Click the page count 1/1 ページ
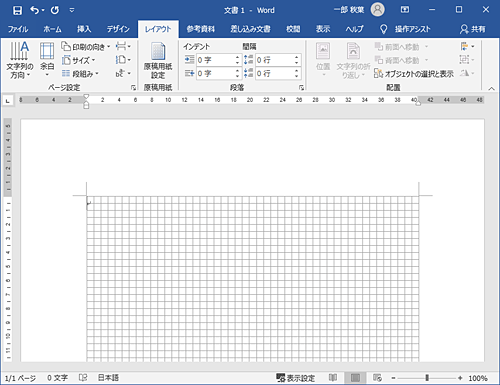The image size is (500, 385). [x=20, y=378]
